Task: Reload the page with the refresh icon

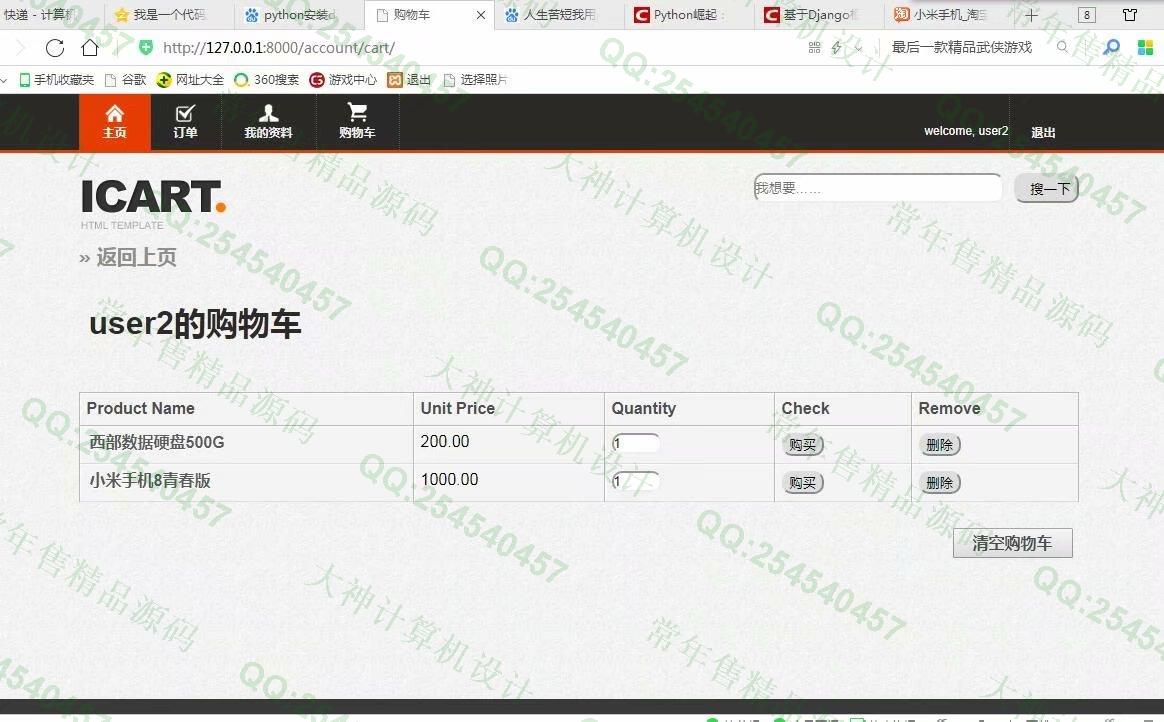Action: click(55, 48)
